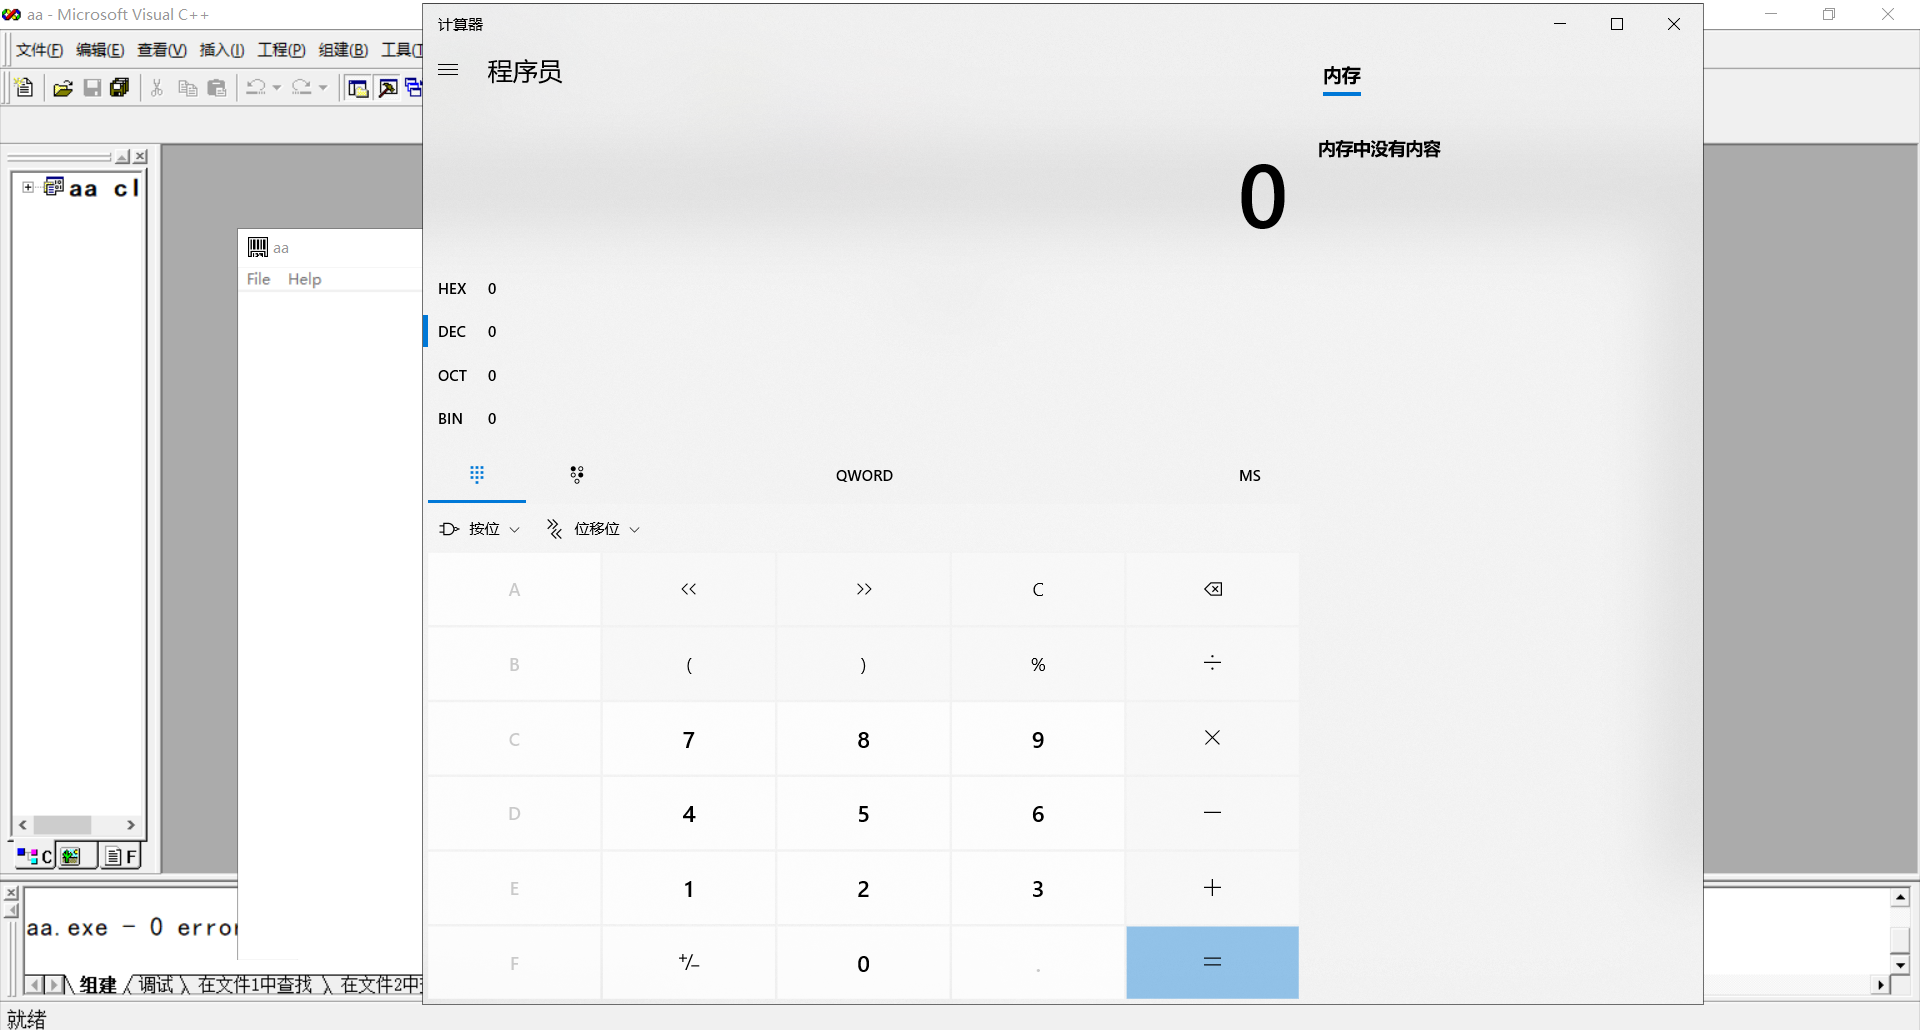
Task: Click the Save All toolbar icon
Action: 120,88
